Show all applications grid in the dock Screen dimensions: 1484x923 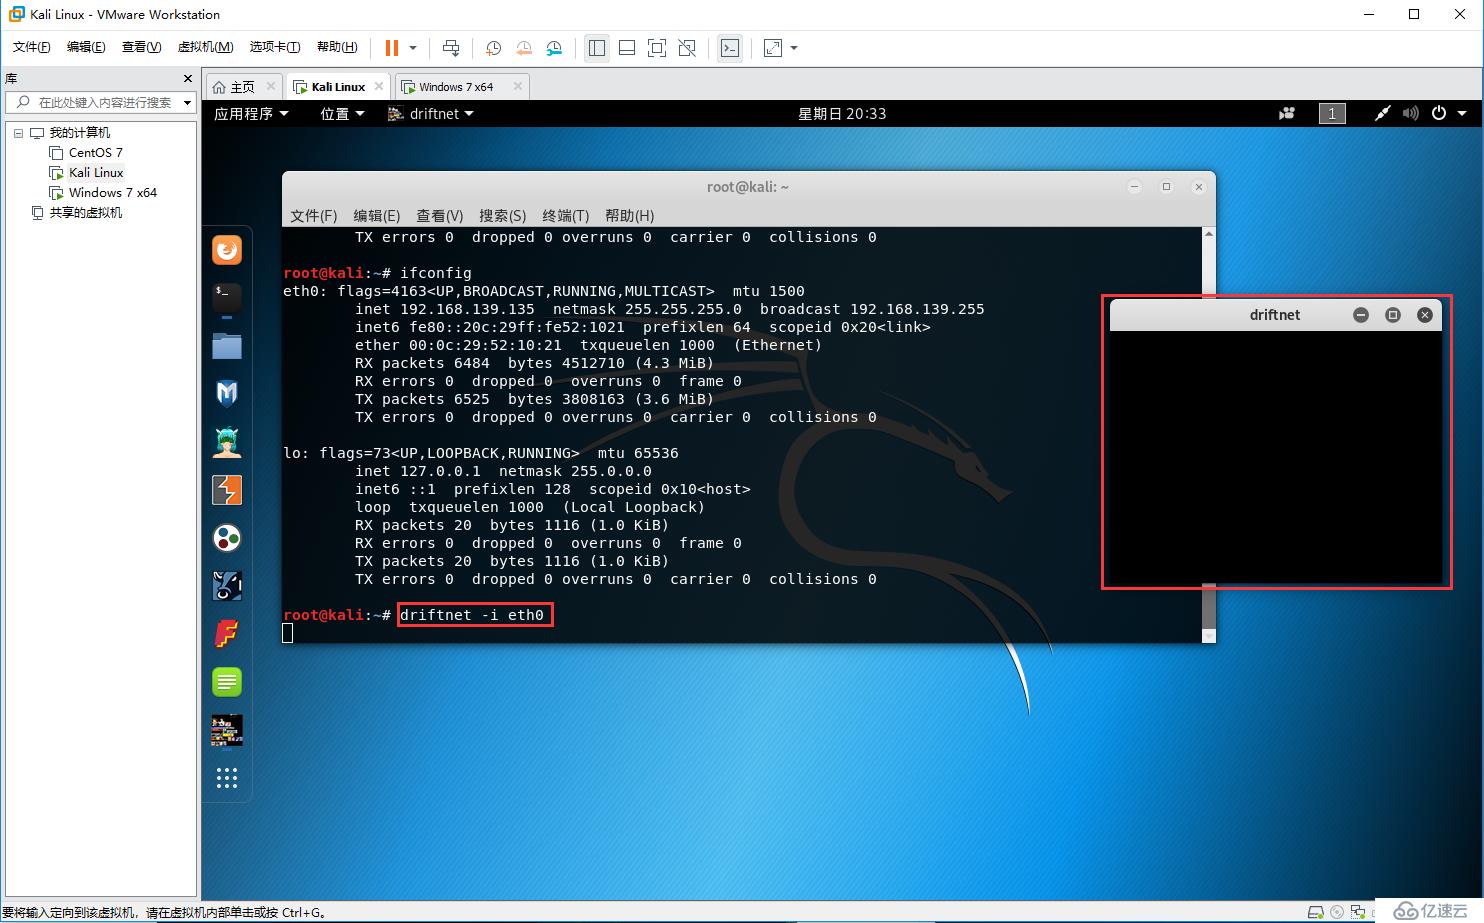coord(227,778)
